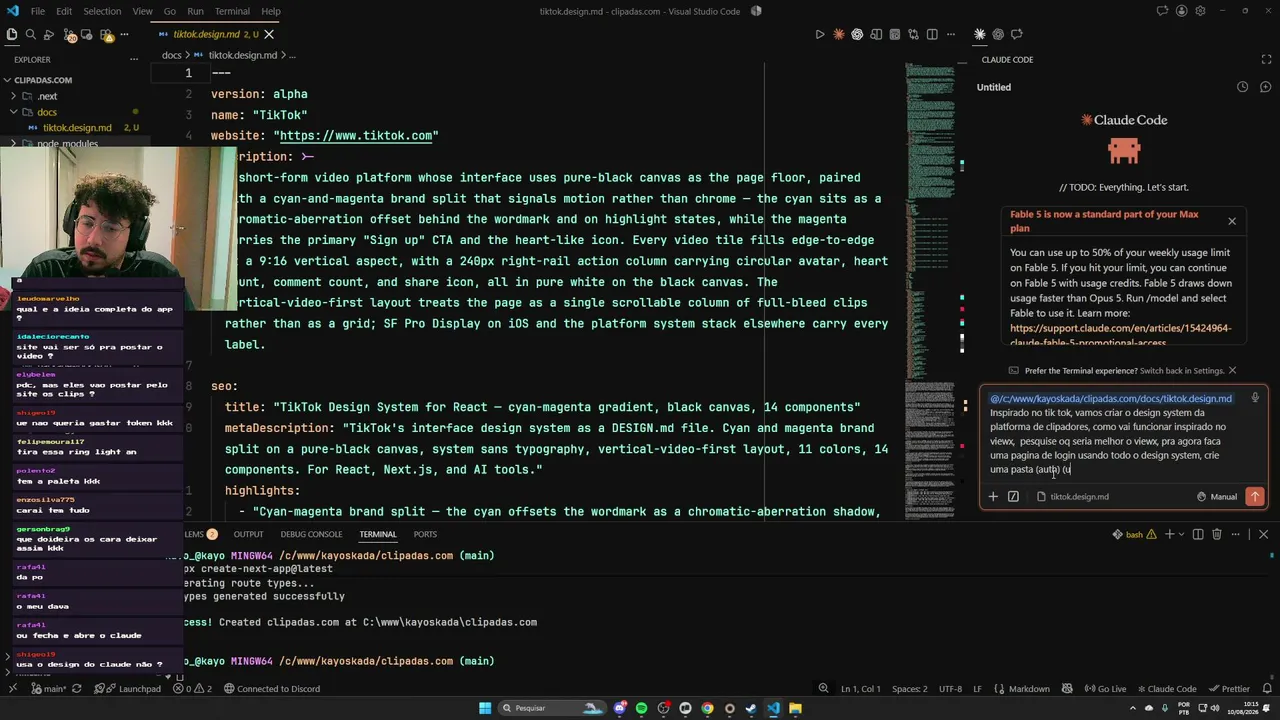Click Prettier in the status bar
Viewport: 1280px width, 720px height.
(1229, 688)
